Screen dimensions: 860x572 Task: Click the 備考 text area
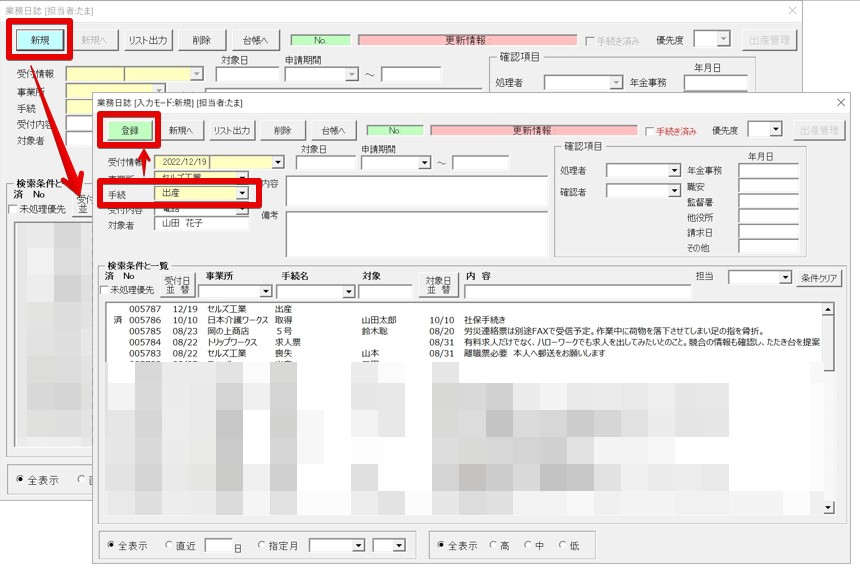pyautogui.click(x=417, y=234)
